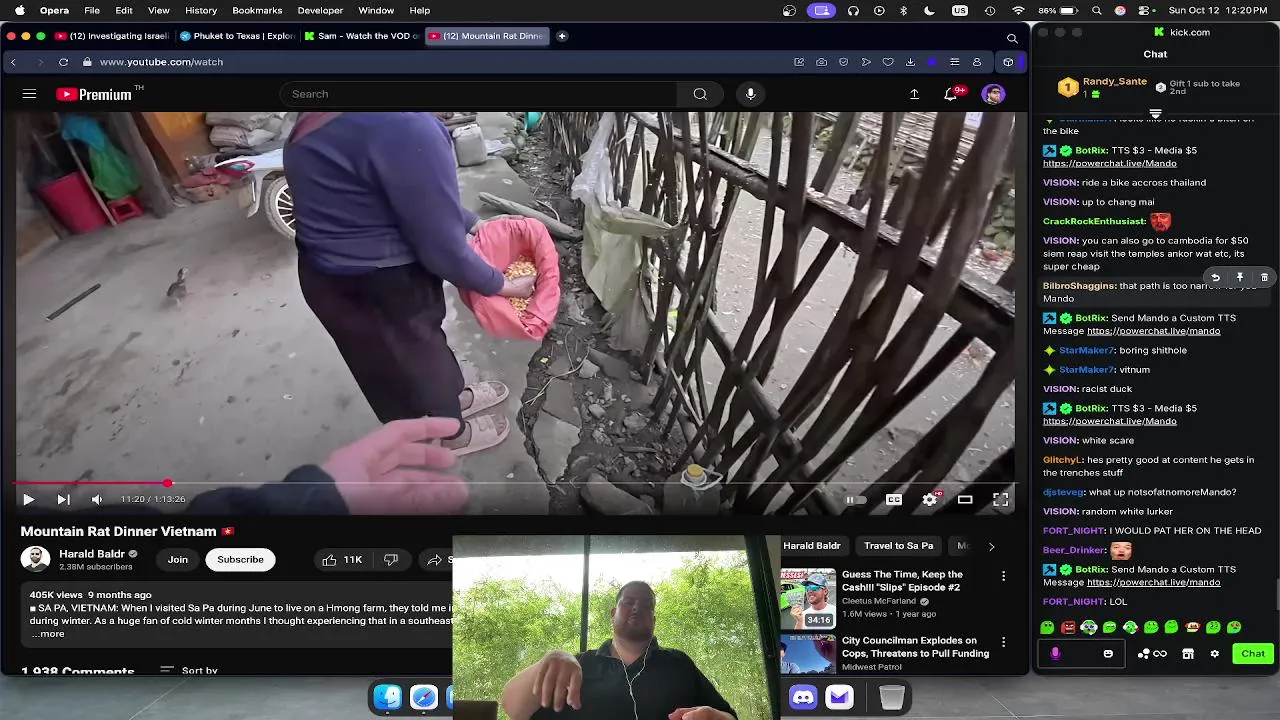Pin BilbroShaggins chat message
Screen dimensions: 1280x720
coord(1239,278)
